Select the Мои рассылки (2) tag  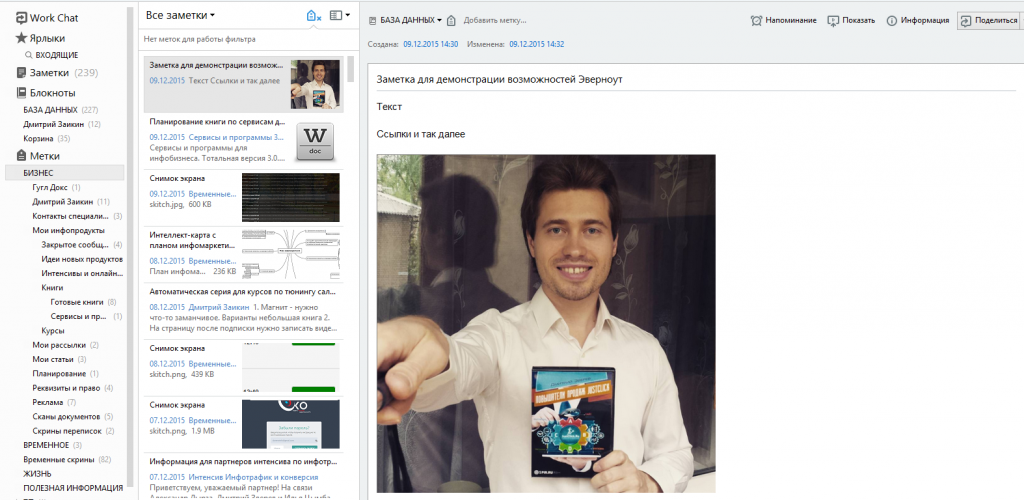(x=65, y=345)
